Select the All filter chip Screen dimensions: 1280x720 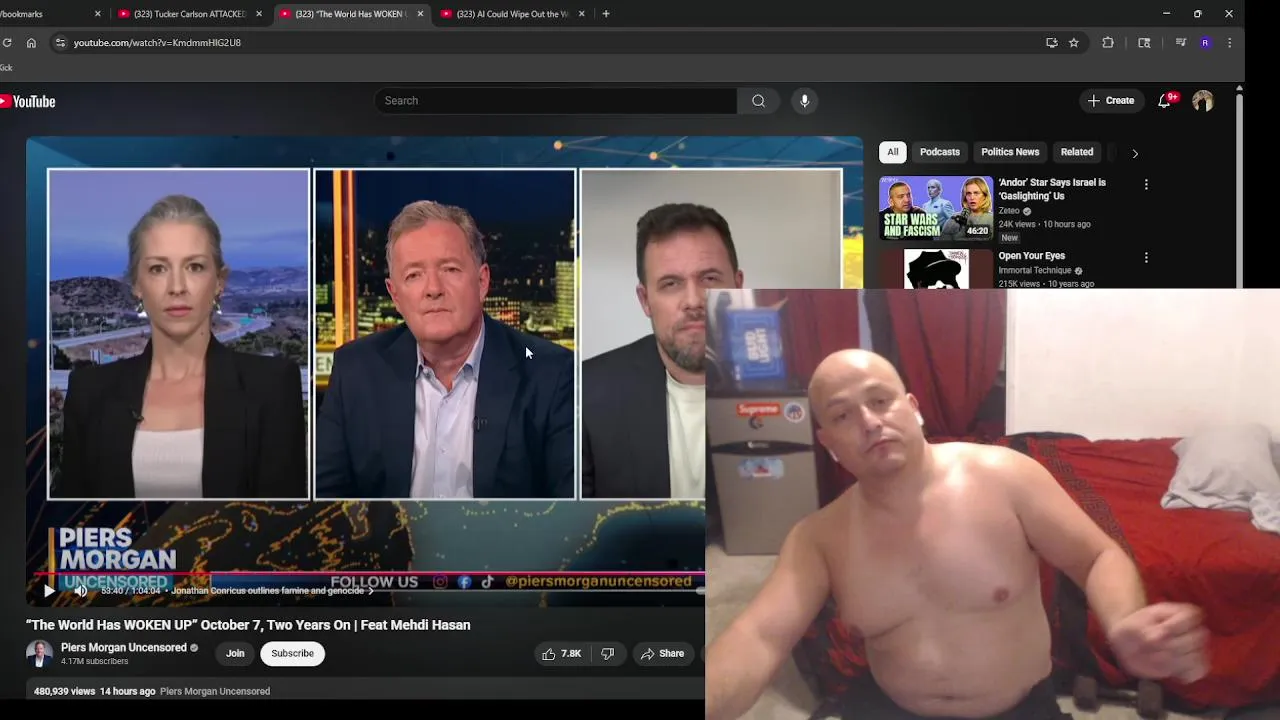click(893, 152)
